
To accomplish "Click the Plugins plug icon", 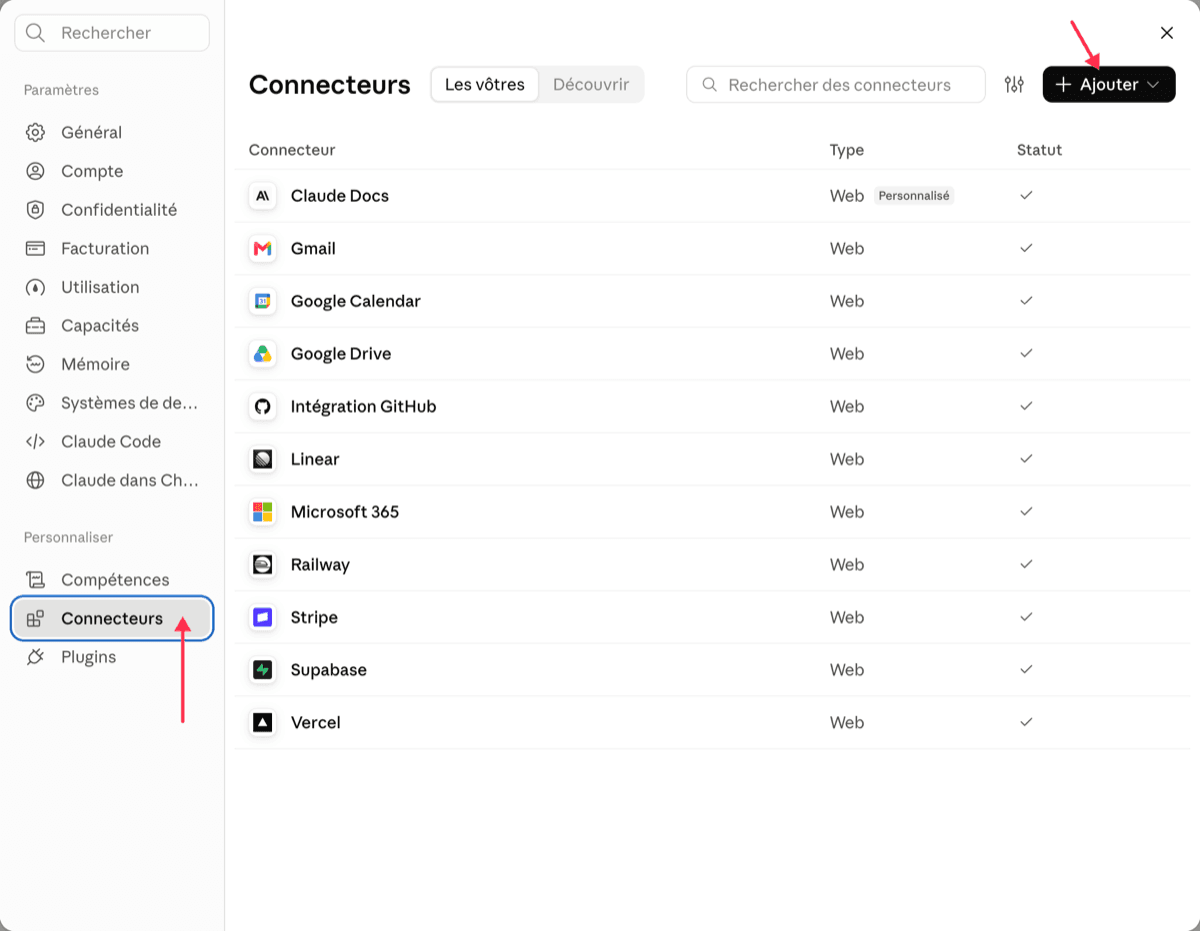I will coord(35,657).
